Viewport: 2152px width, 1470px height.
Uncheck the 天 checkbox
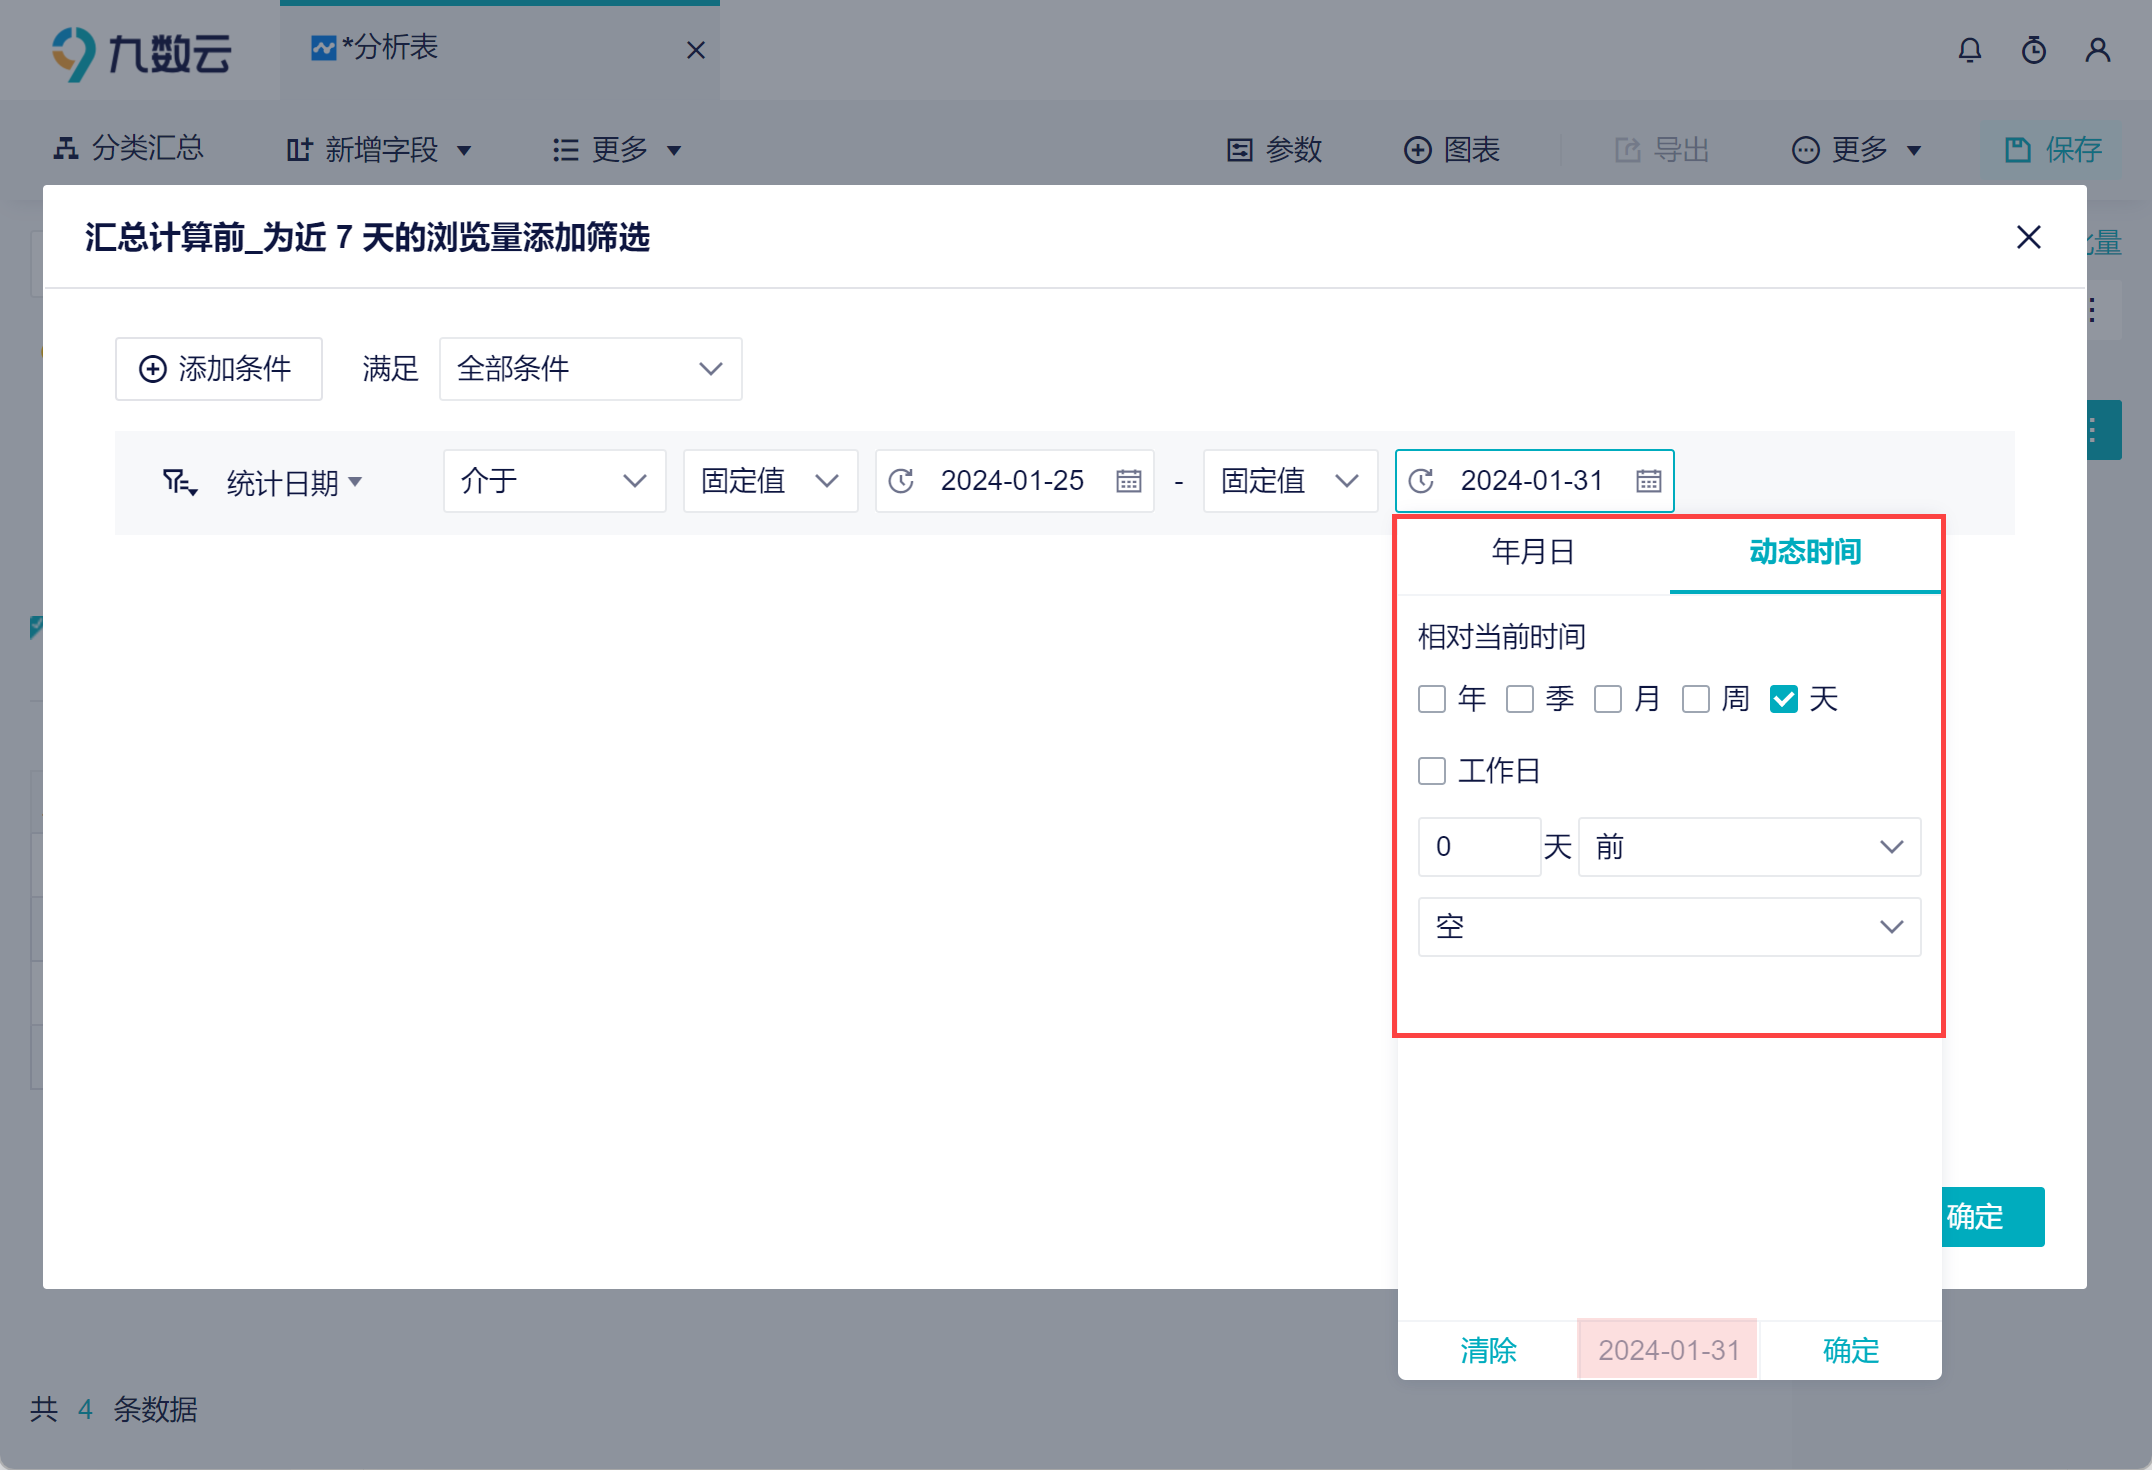[x=1783, y=699]
